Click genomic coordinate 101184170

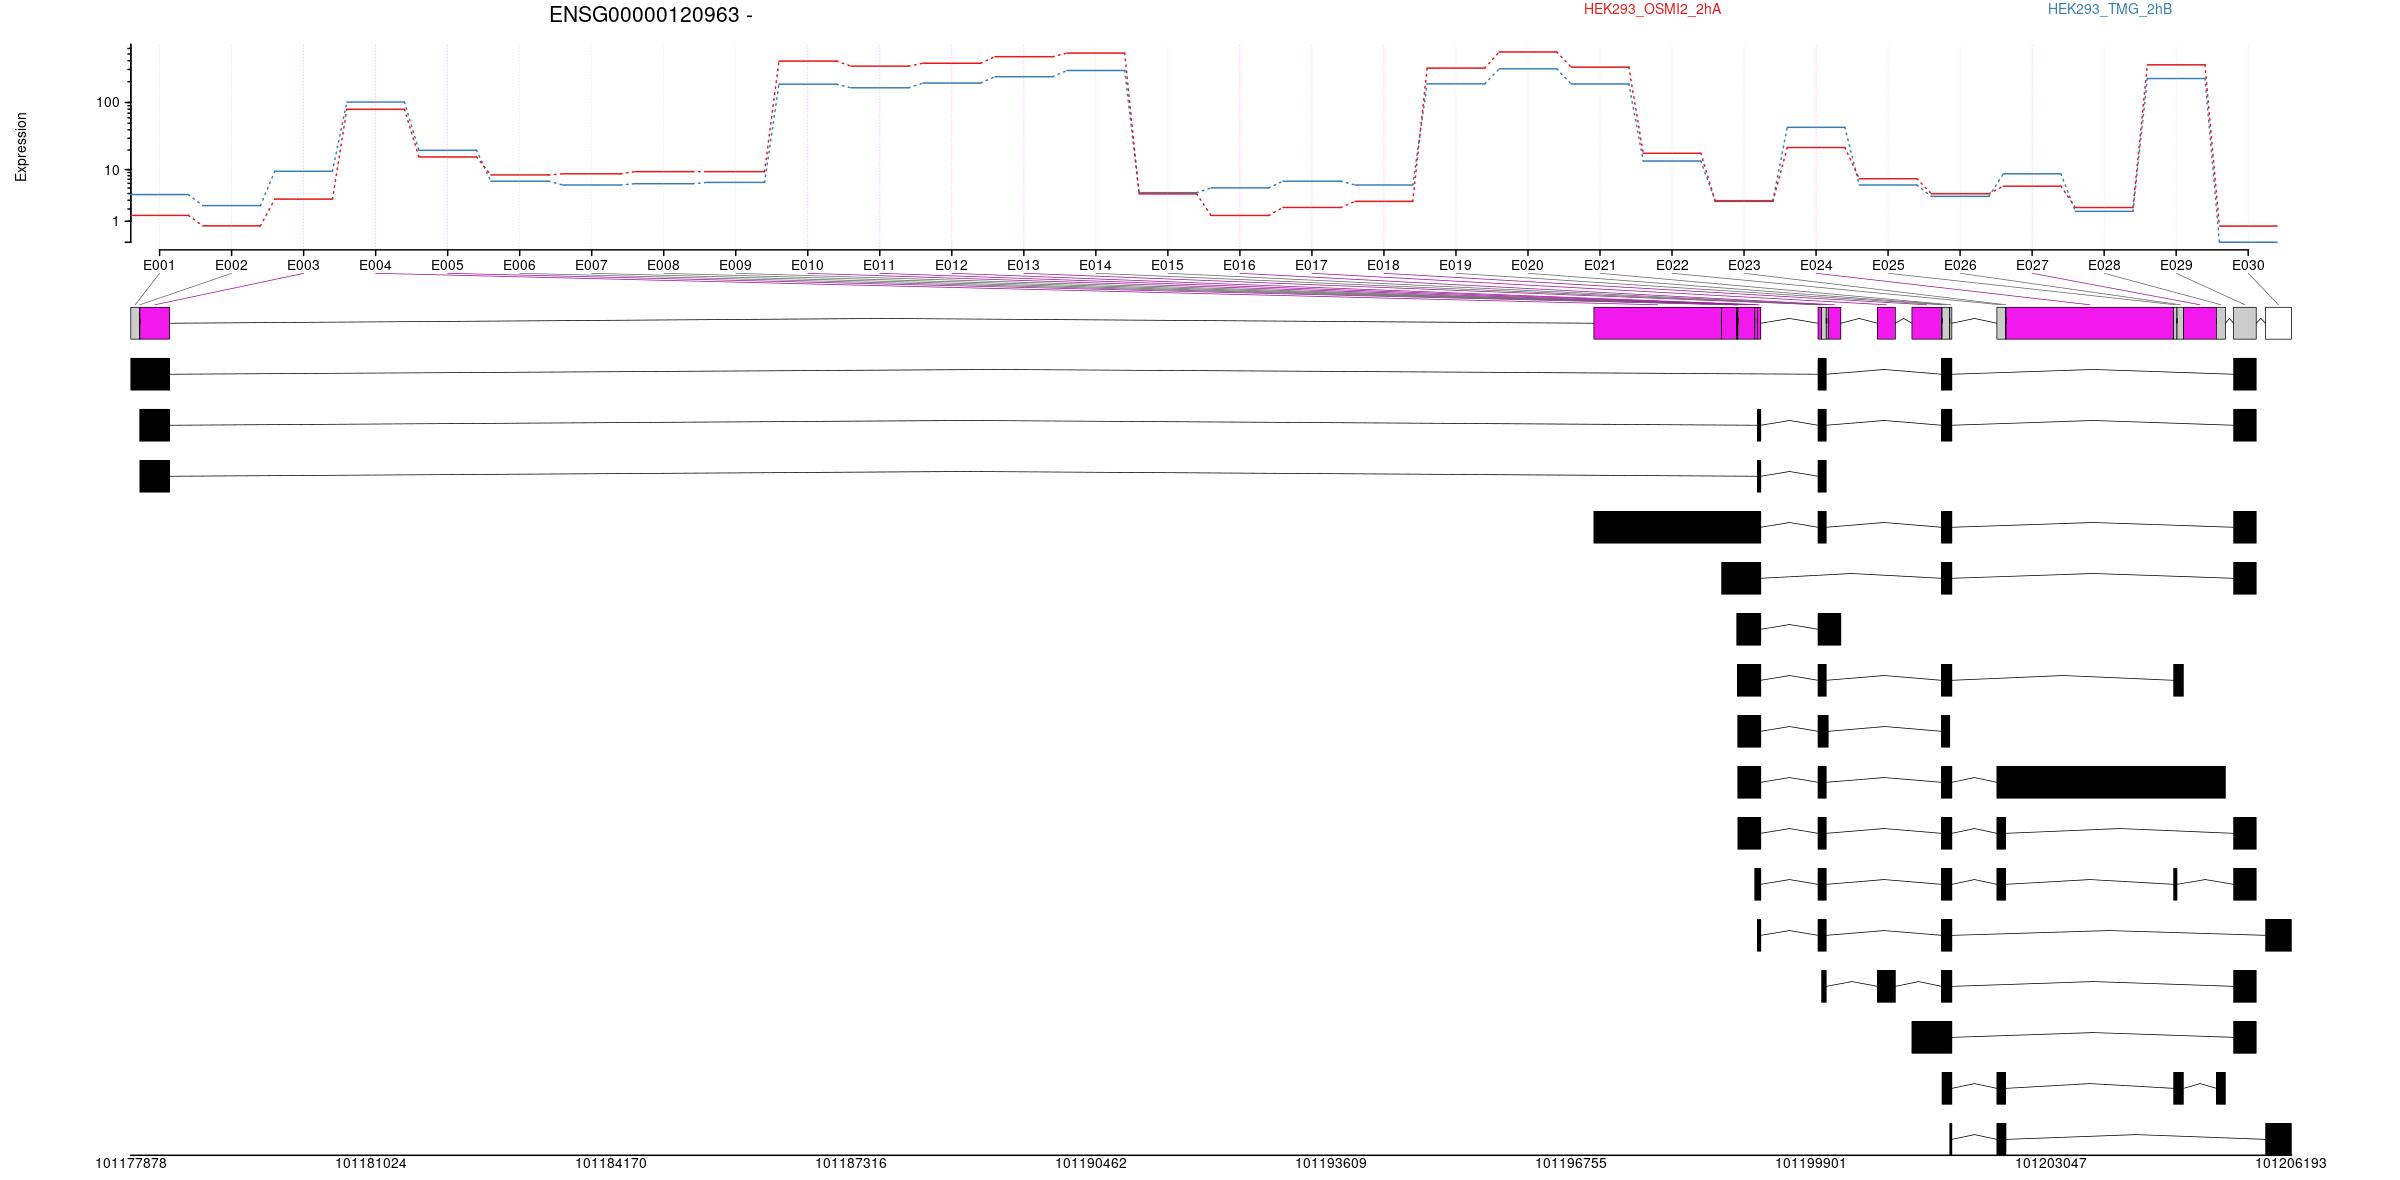pos(611,1163)
